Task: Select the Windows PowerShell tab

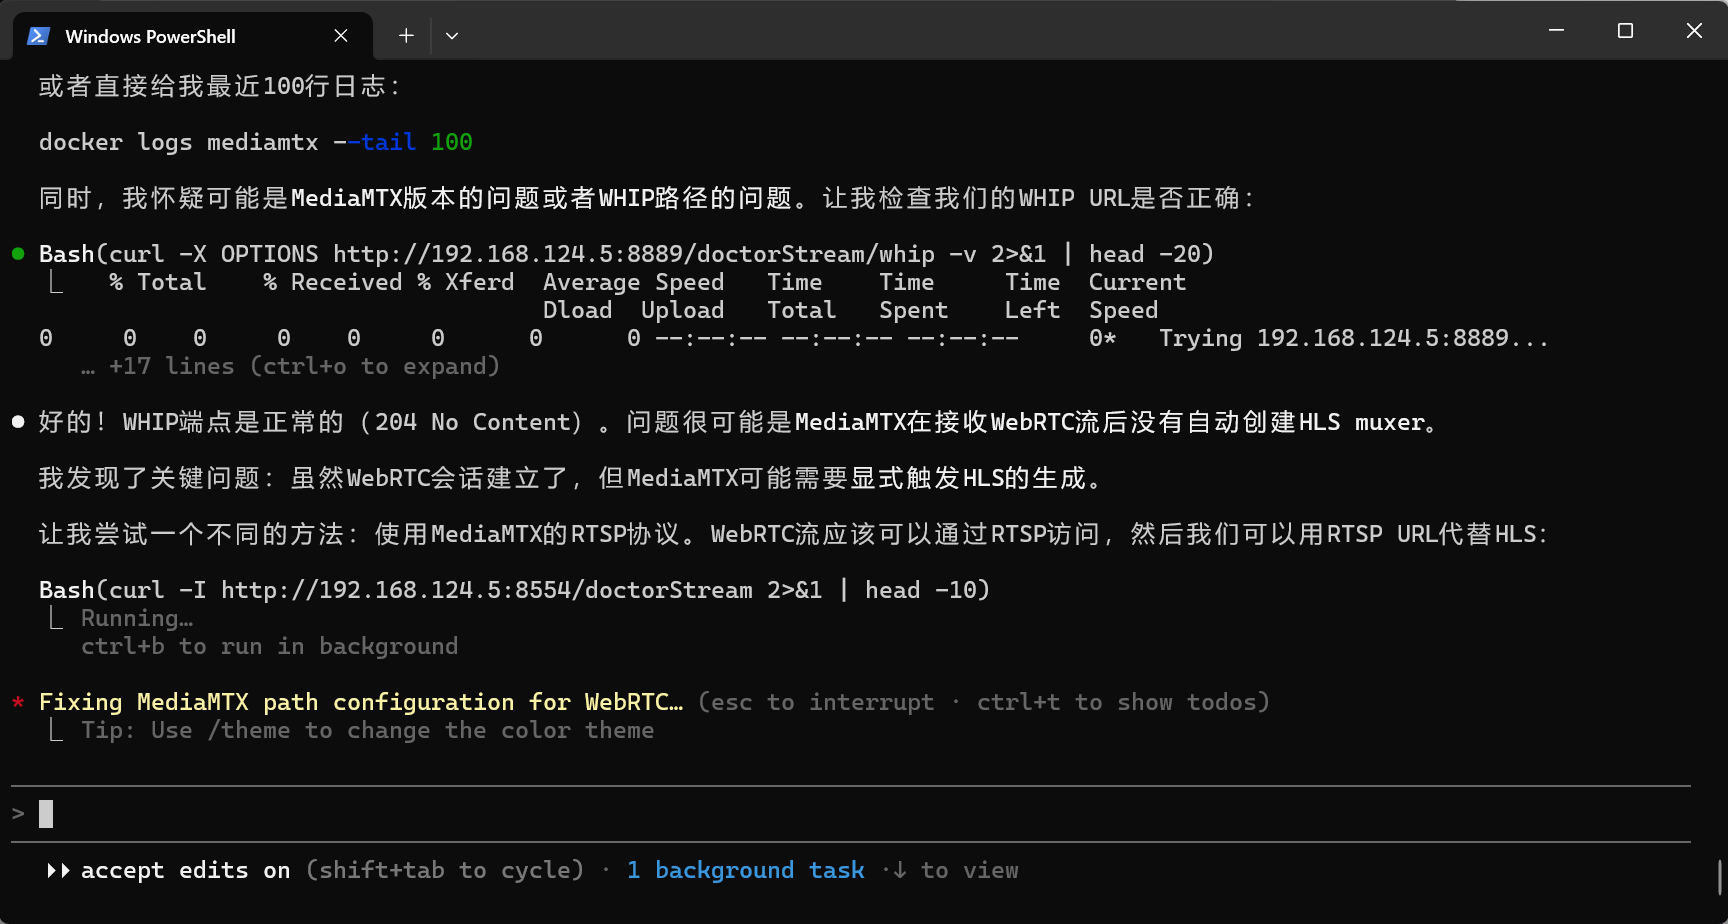Action: tap(192, 36)
